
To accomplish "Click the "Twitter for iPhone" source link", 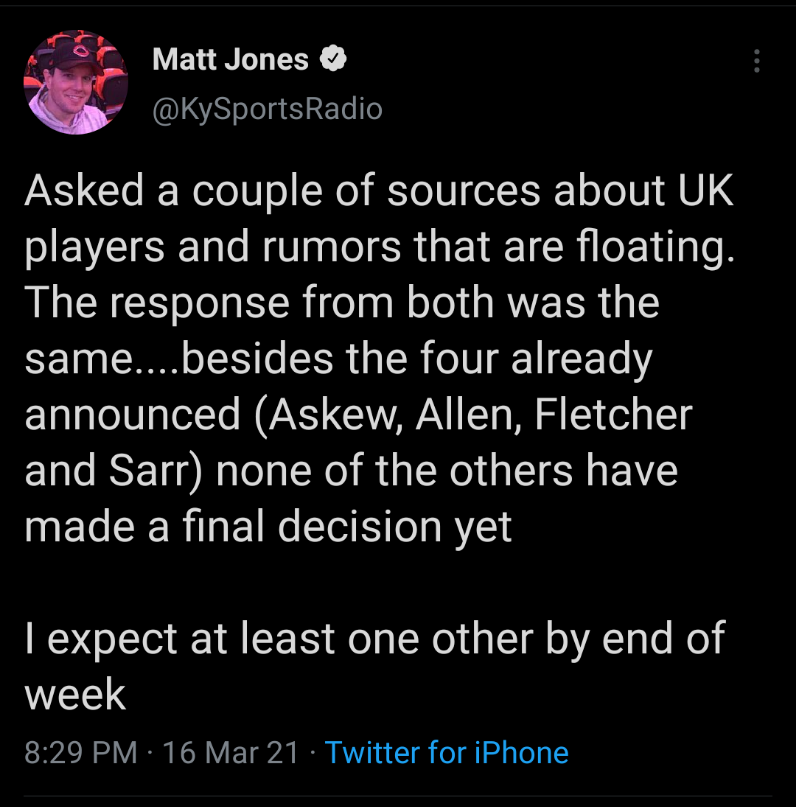I will tap(447, 752).
